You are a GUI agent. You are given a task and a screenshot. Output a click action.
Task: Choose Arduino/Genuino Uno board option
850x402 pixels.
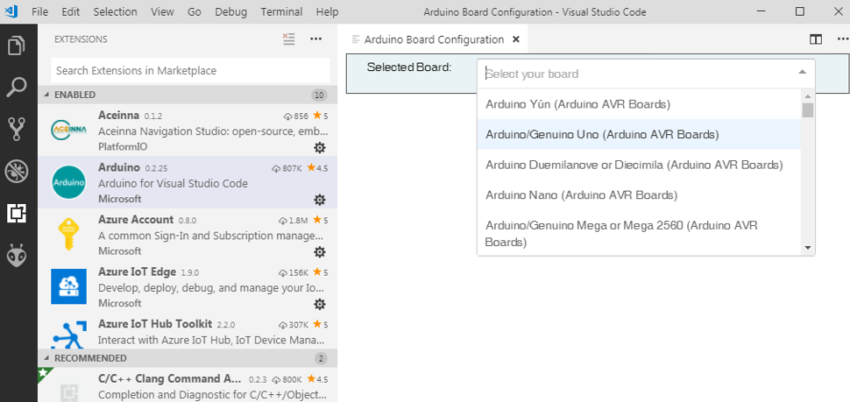(602, 134)
